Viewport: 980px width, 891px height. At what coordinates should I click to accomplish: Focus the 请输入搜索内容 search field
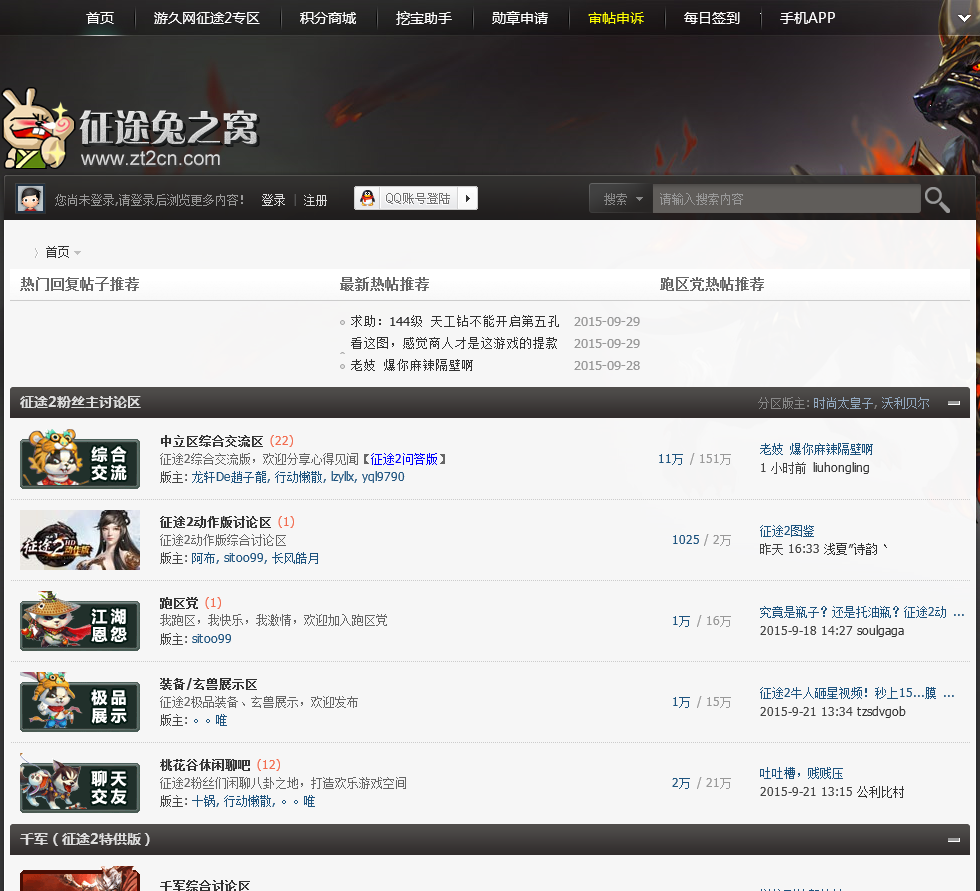click(786, 199)
